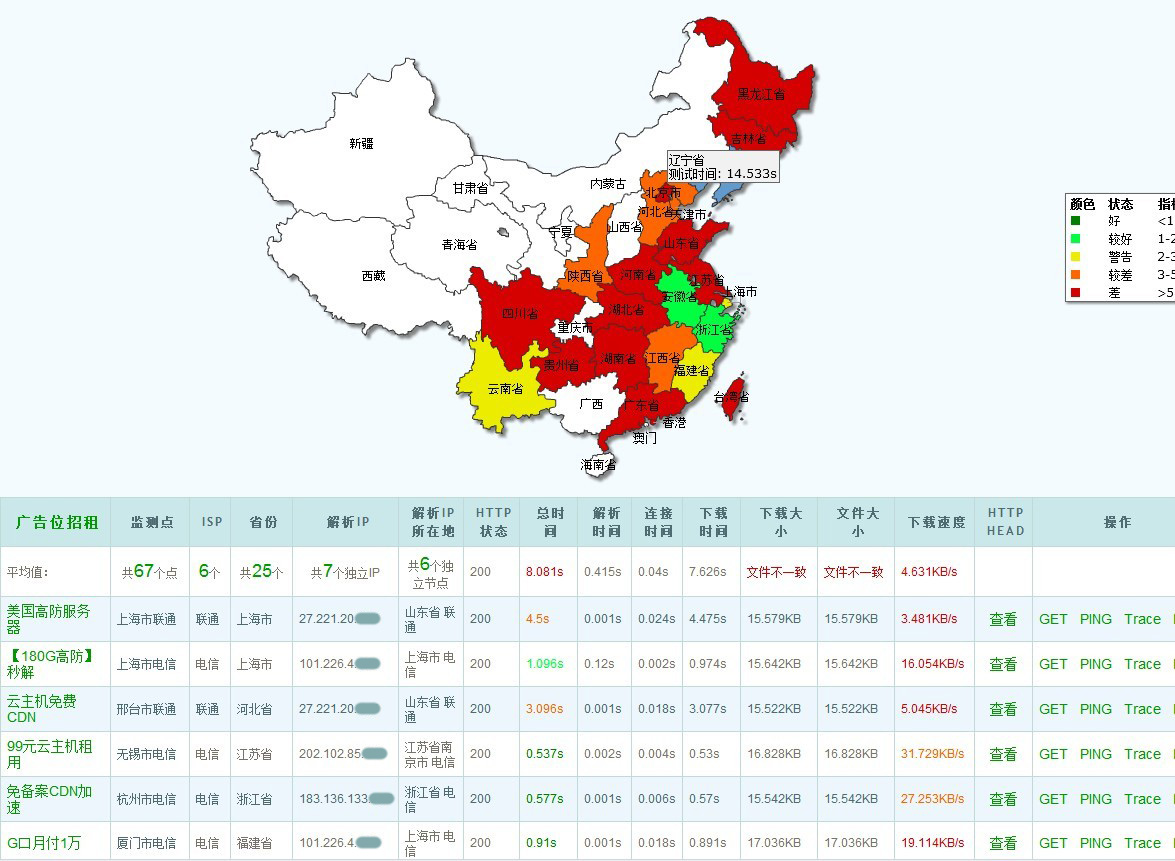Click the red 差 legend color swatch
This screenshot has height=861, width=1175.
(1075, 293)
